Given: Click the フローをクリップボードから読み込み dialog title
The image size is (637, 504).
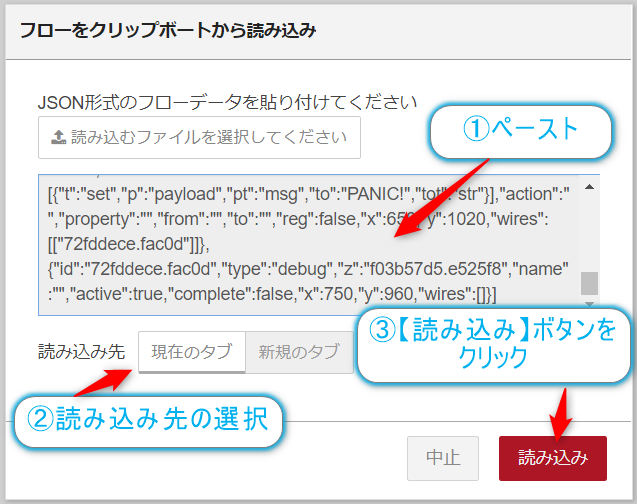Looking at the screenshot, I should click(x=167, y=30).
